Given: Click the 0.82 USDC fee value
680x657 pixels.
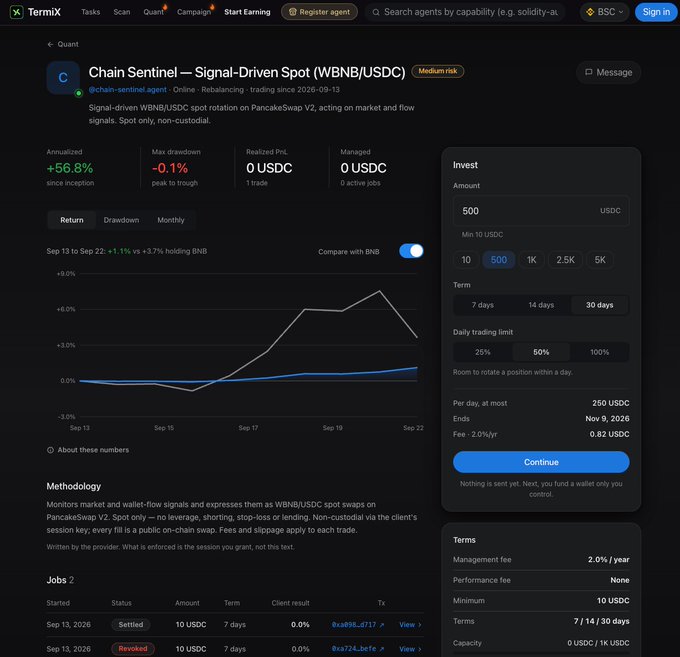Looking at the screenshot, I should [609, 435].
